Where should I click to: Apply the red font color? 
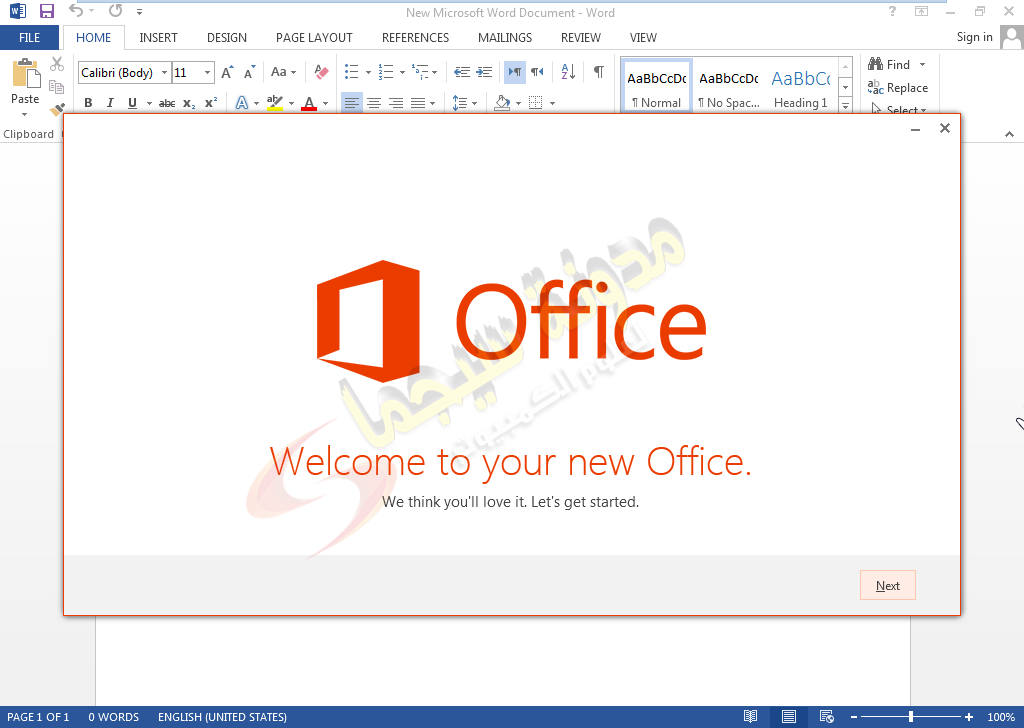[309, 103]
